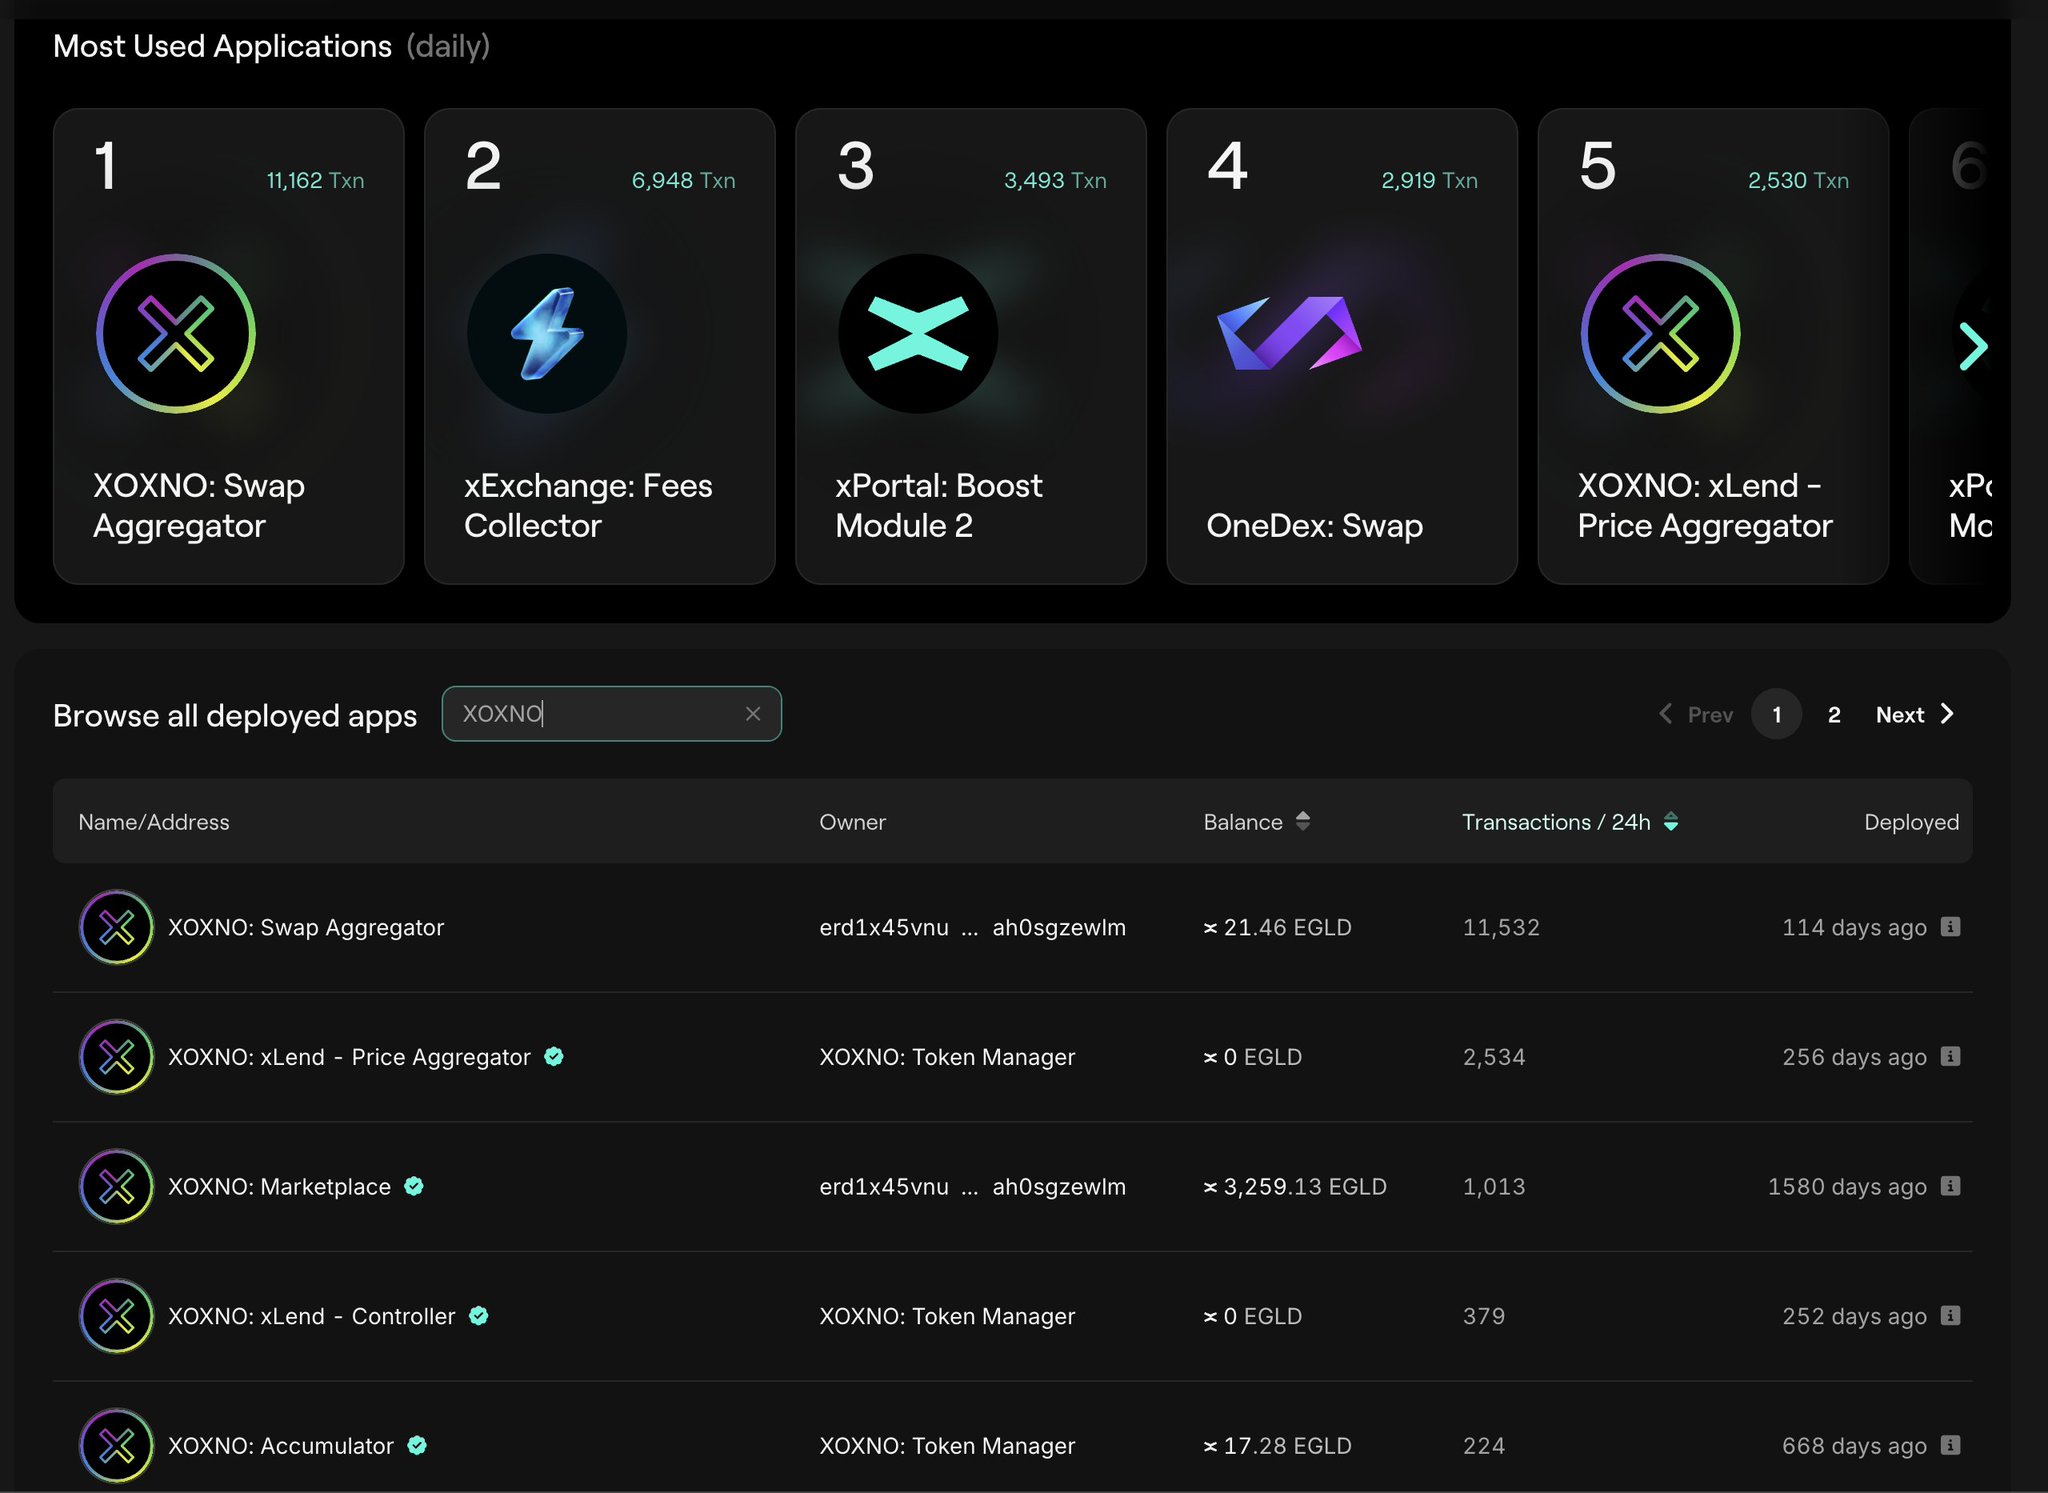2048x1493 pixels.
Task: Click the info icon beside 114 days ago
Action: coord(1950,927)
